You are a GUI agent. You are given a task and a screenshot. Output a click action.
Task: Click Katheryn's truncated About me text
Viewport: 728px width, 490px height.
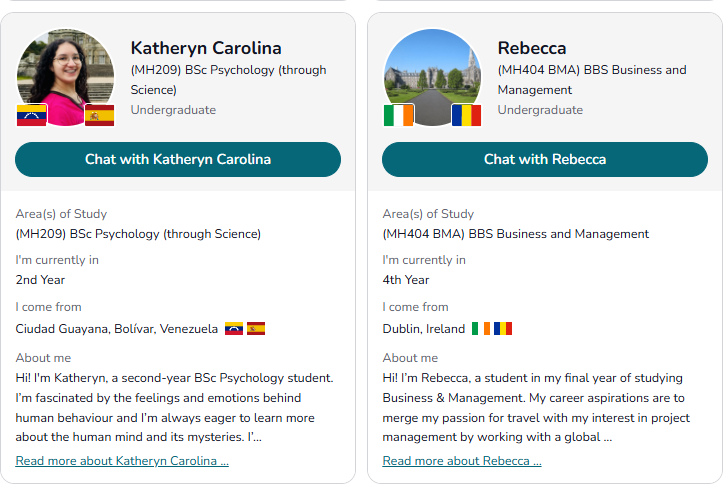click(x=175, y=407)
